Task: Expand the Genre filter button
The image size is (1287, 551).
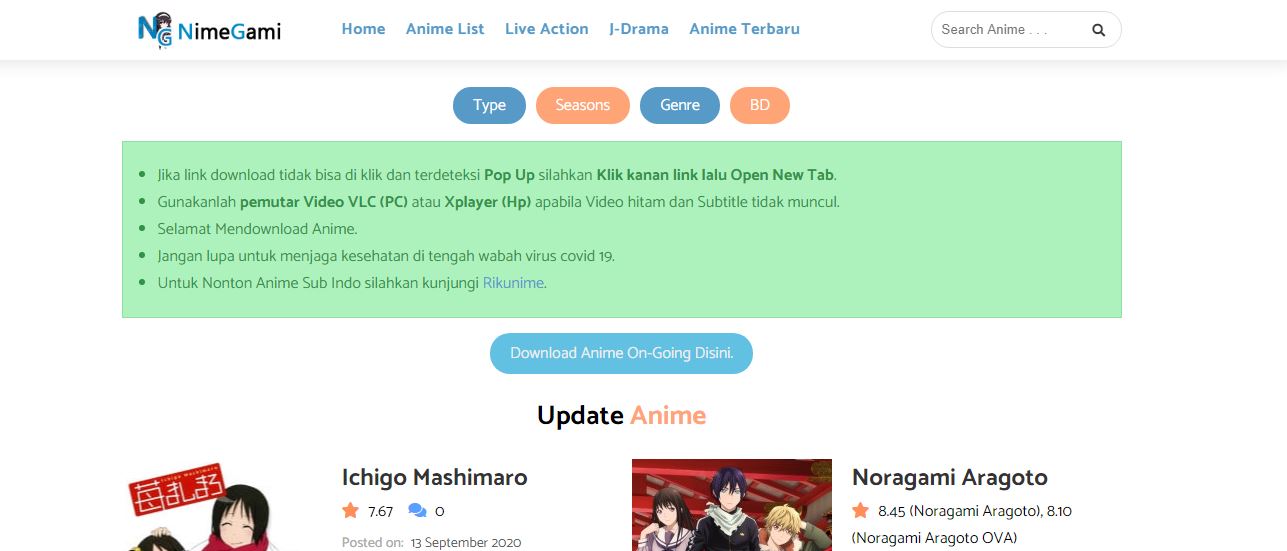Action: click(x=680, y=105)
